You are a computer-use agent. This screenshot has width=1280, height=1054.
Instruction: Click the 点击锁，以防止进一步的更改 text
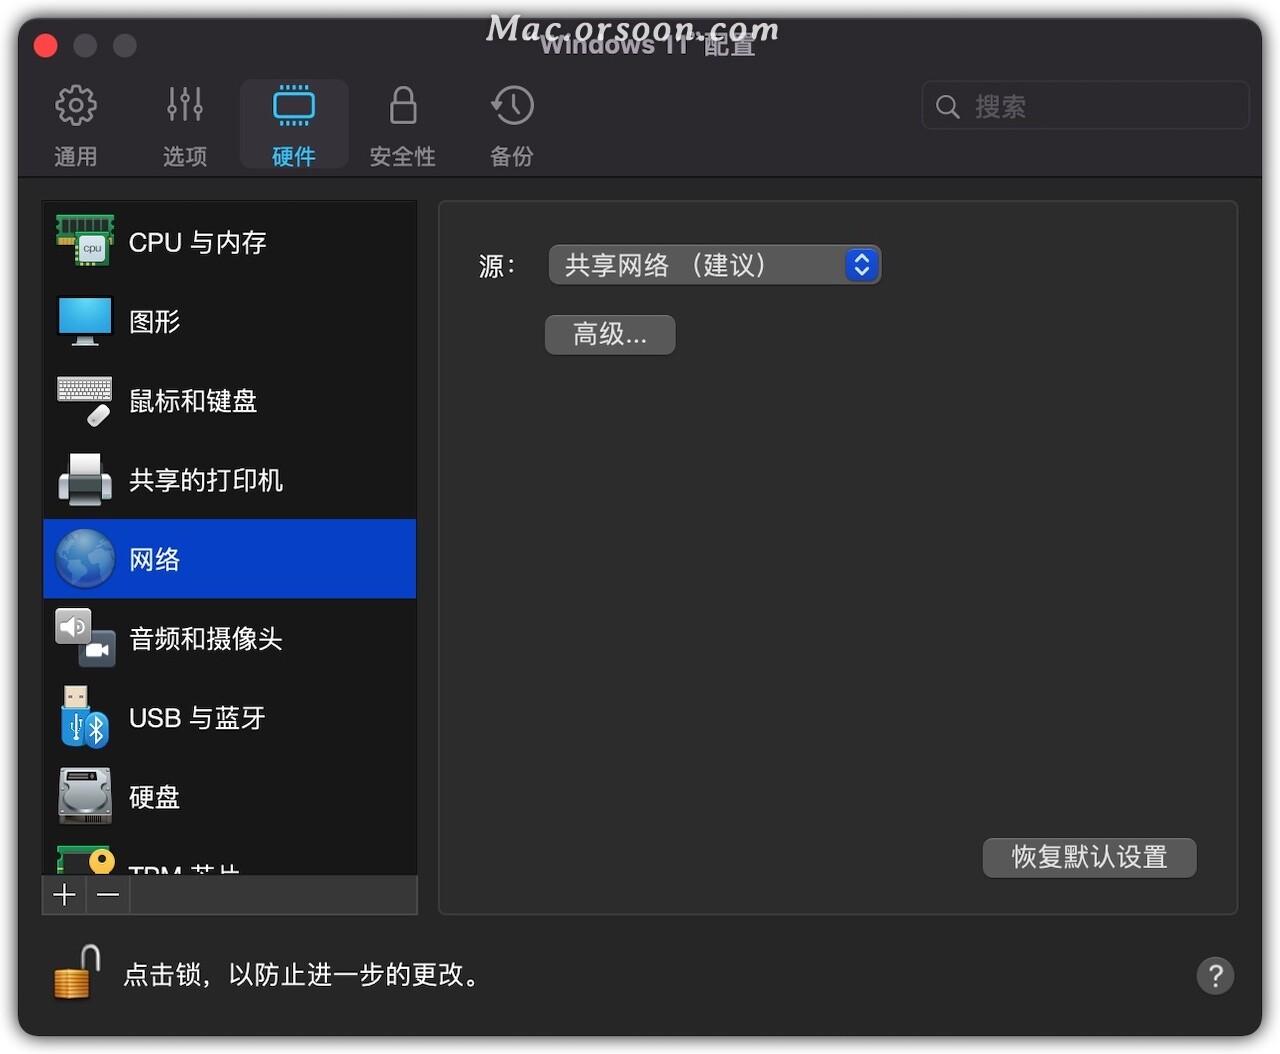pos(301,974)
